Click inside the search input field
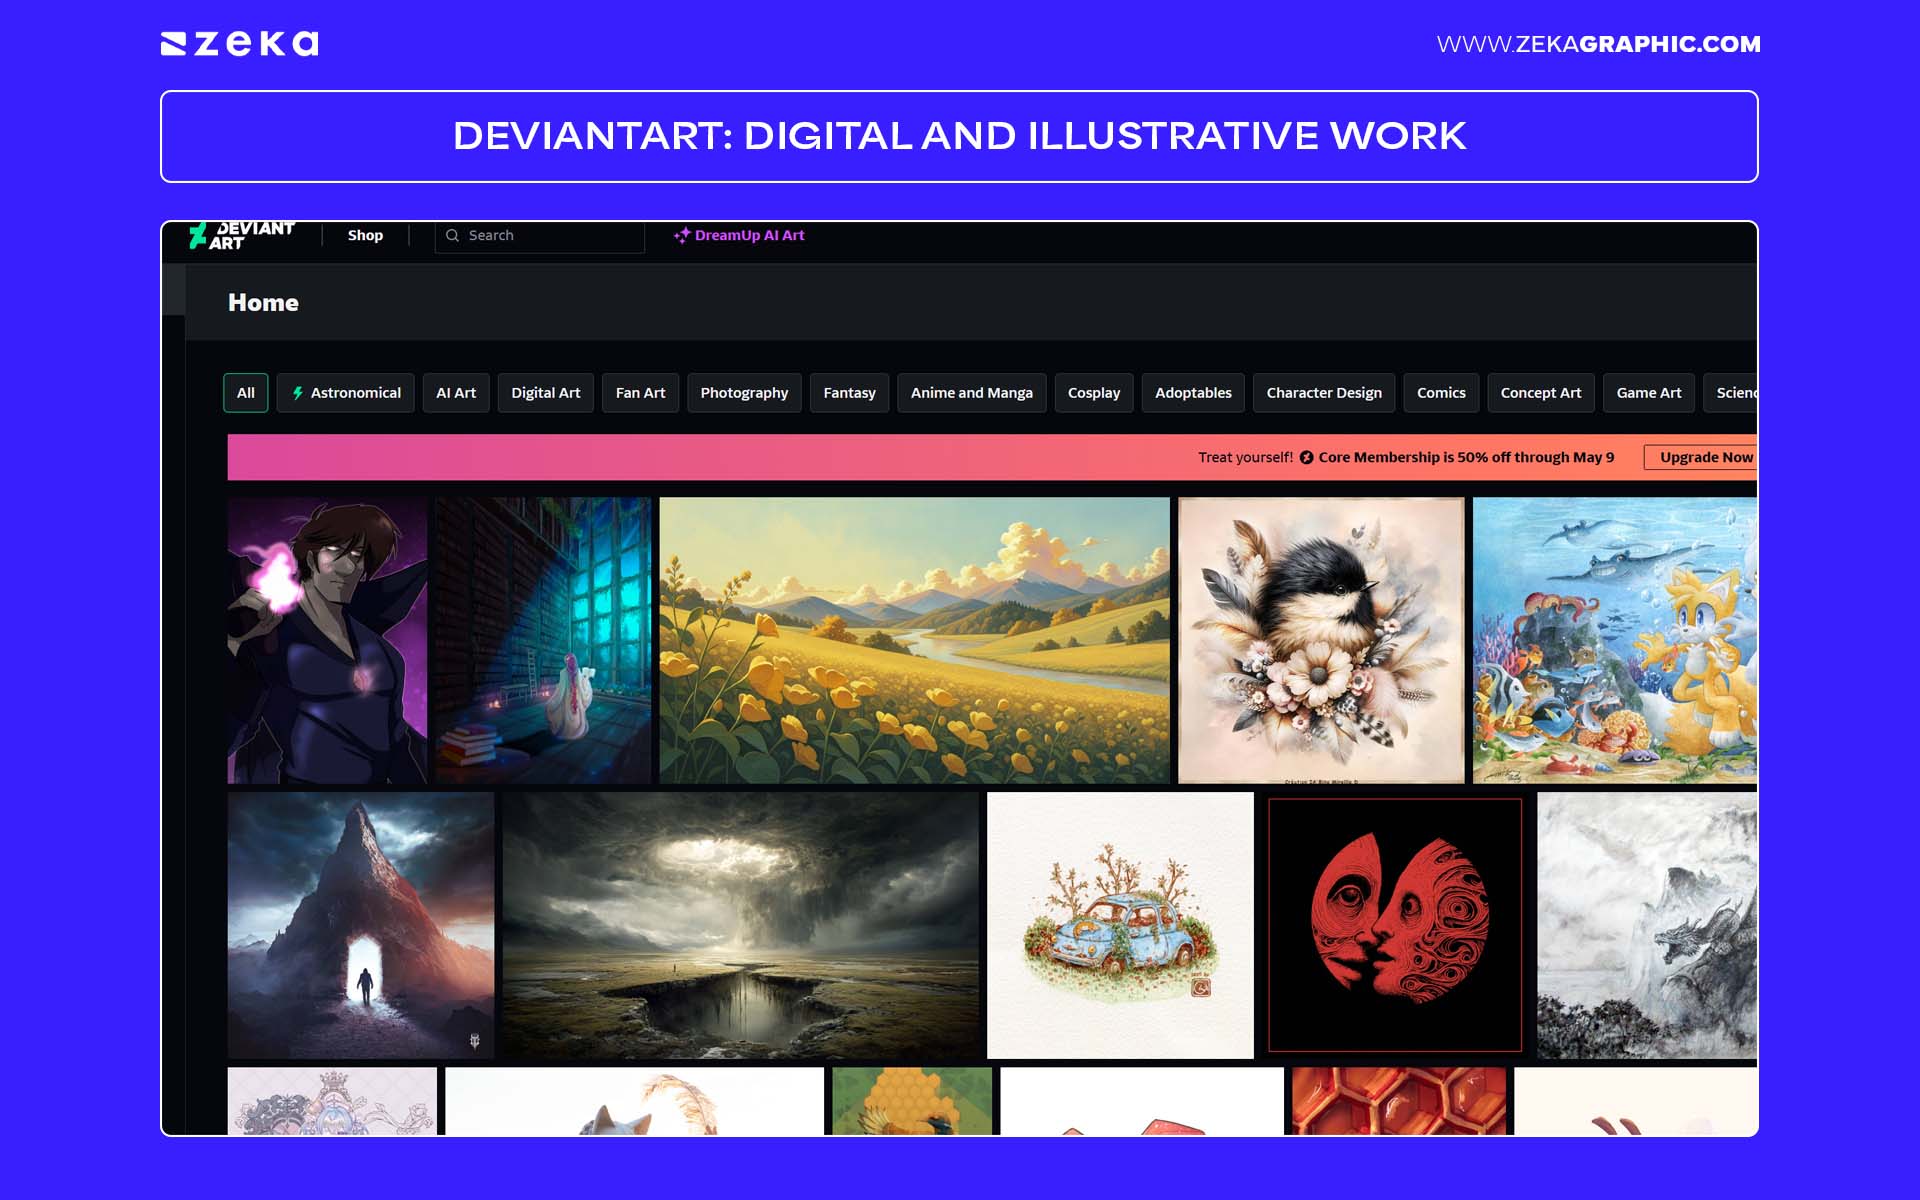 click(x=540, y=235)
